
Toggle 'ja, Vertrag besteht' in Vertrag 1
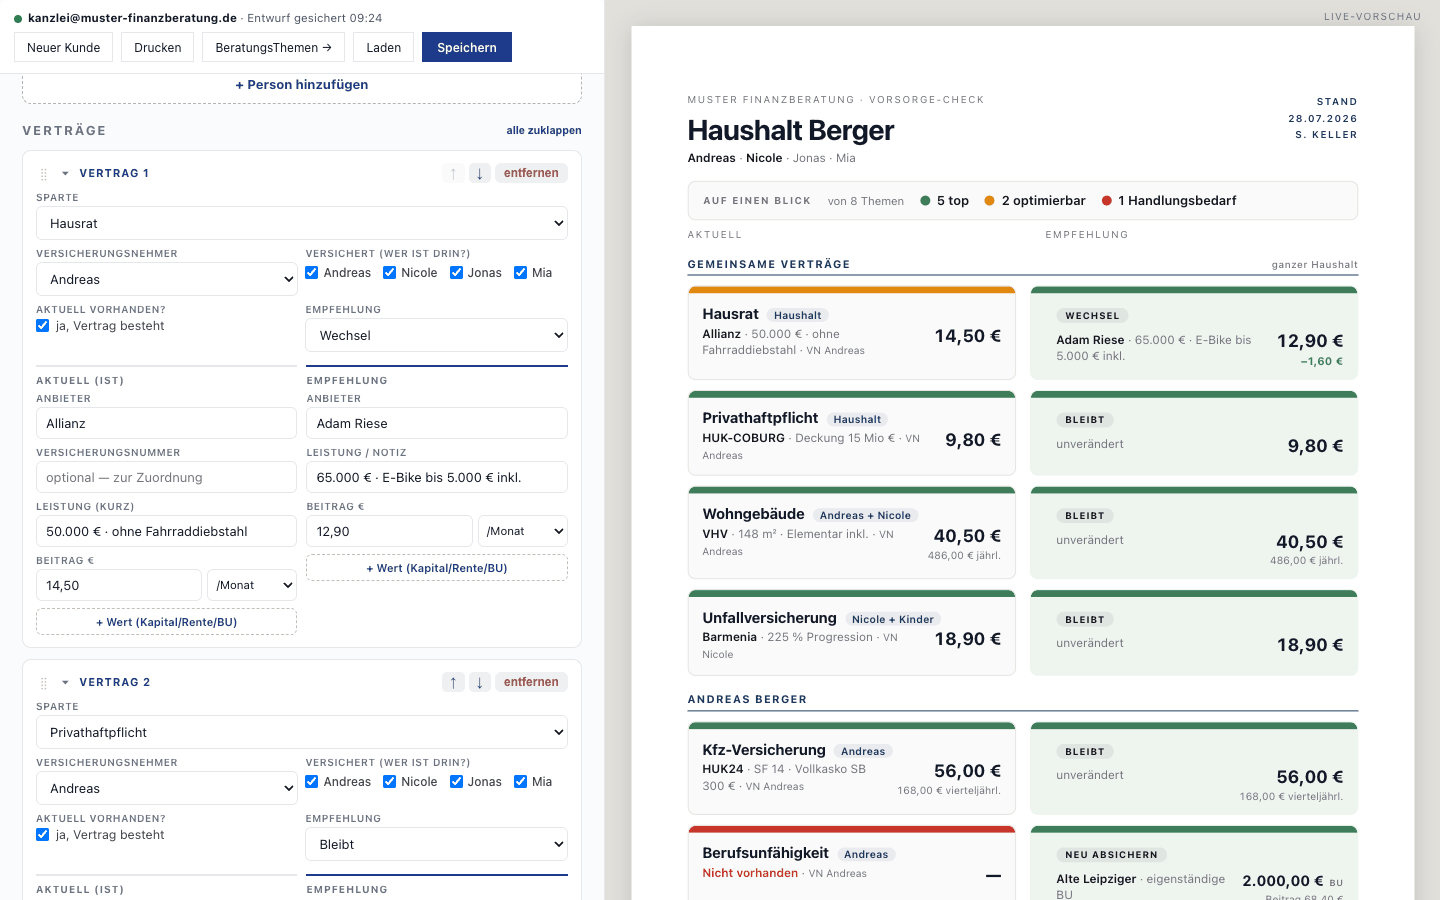pyautogui.click(x=43, y=326)
